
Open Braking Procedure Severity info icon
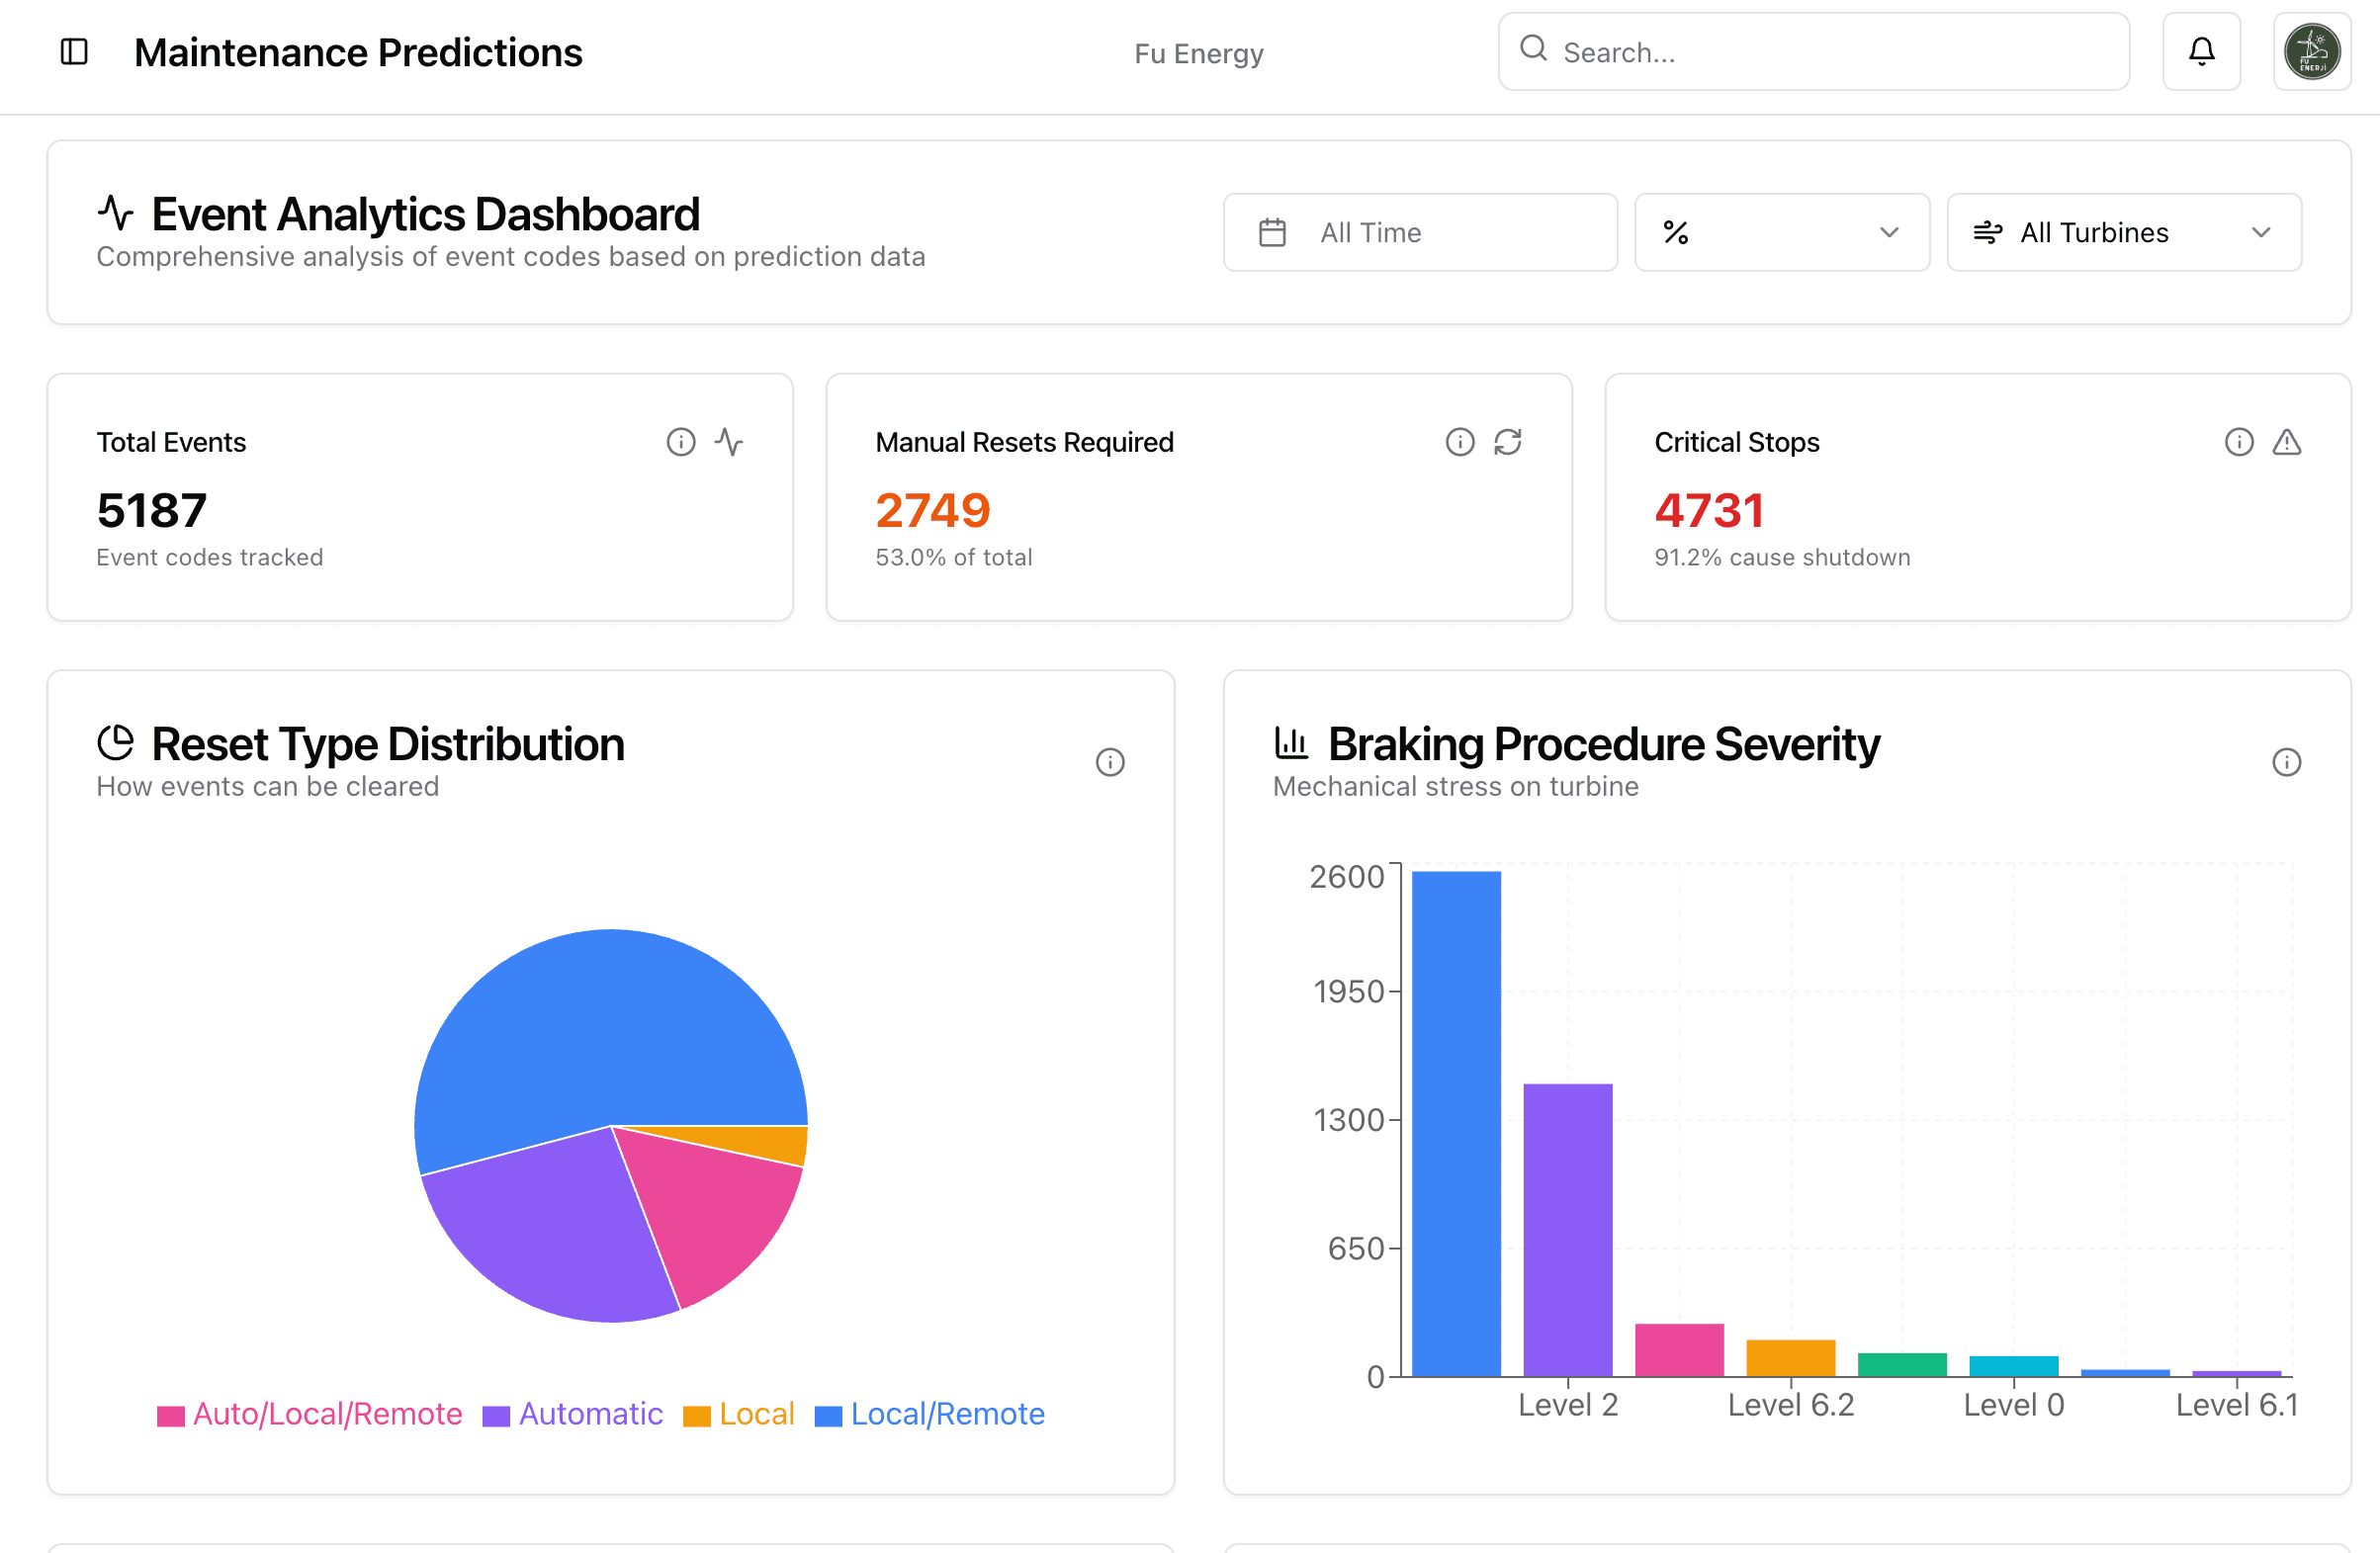[x=2287, y=762]
